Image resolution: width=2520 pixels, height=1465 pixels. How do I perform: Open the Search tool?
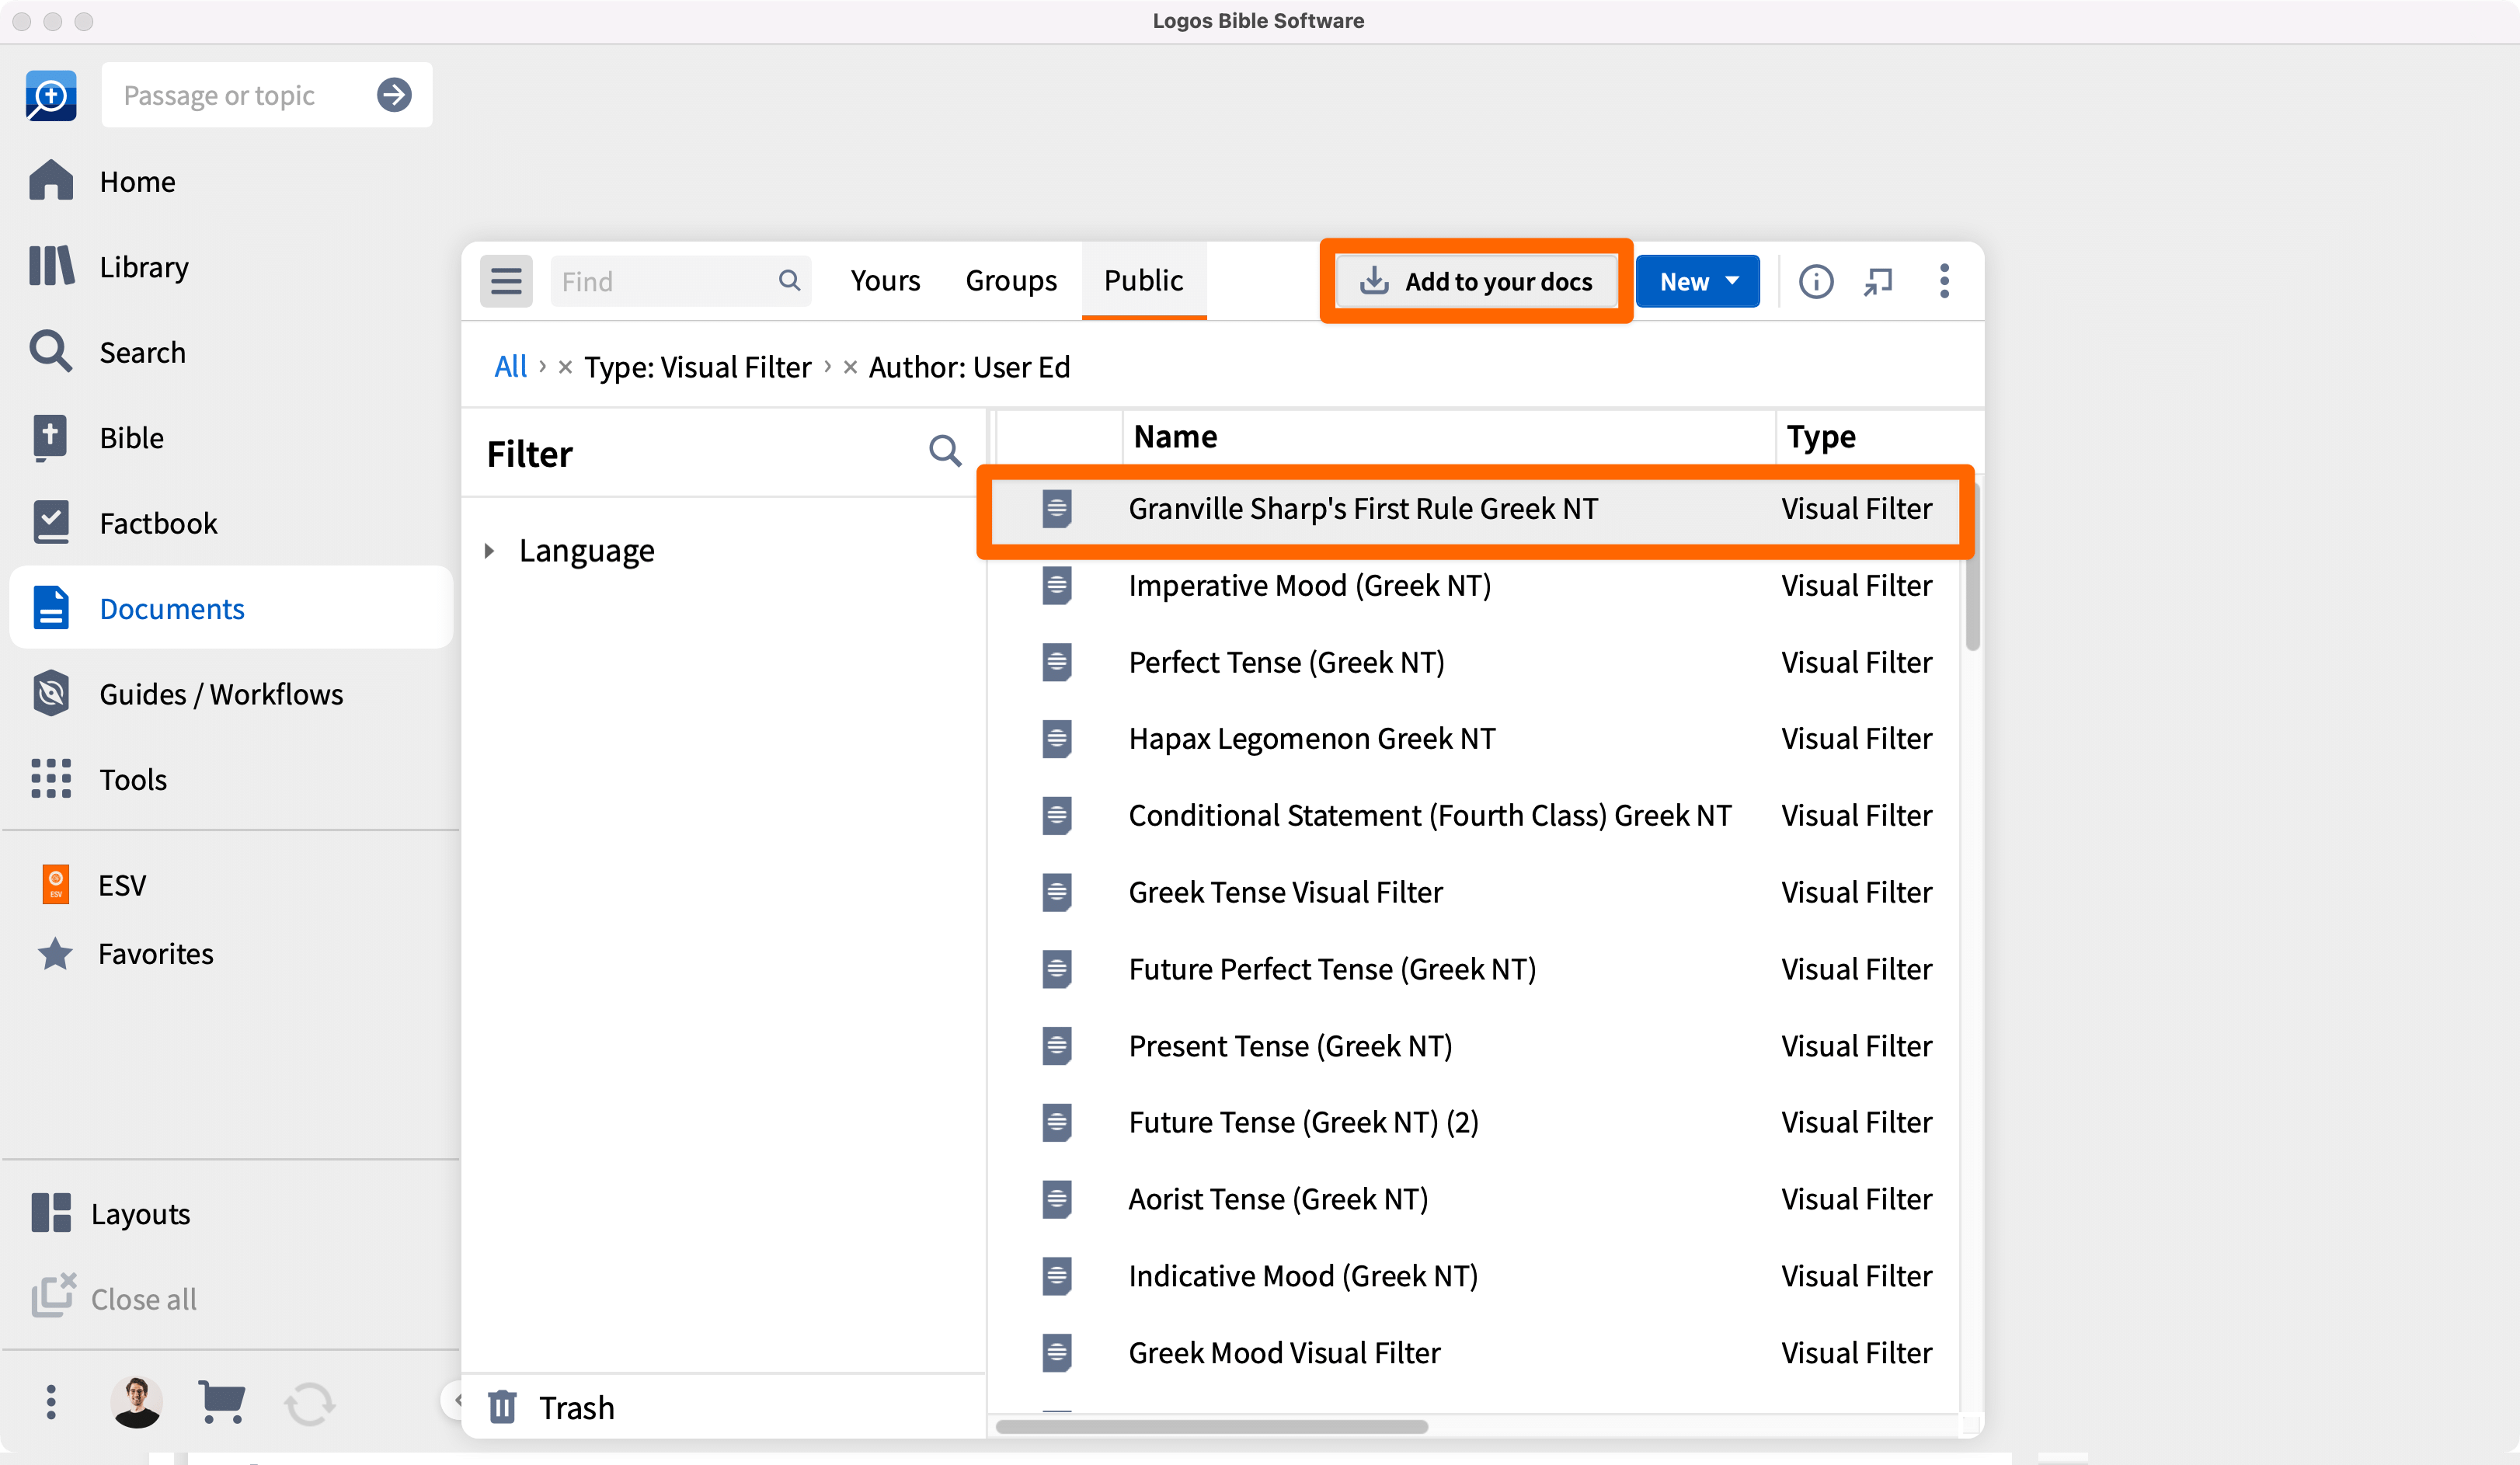pyautogui.click(x=141, y=352)
